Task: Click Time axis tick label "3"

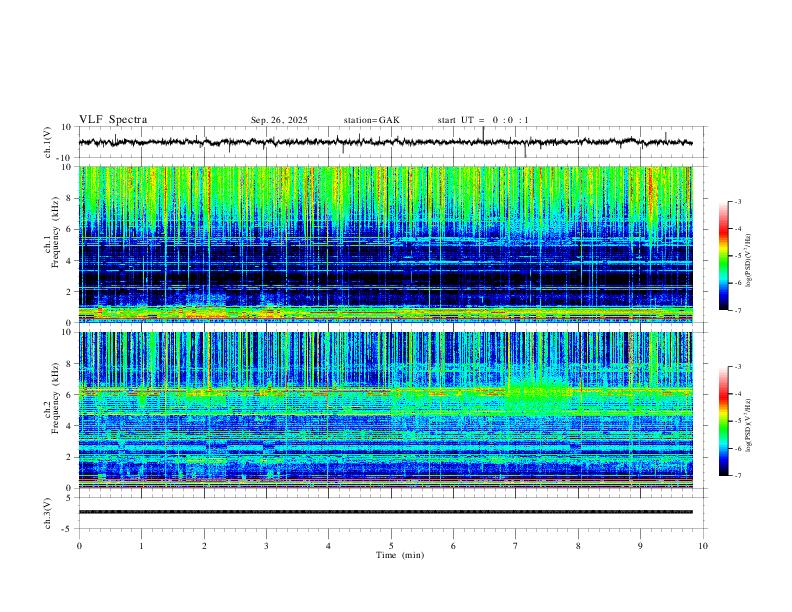Action: click(266, 546)
